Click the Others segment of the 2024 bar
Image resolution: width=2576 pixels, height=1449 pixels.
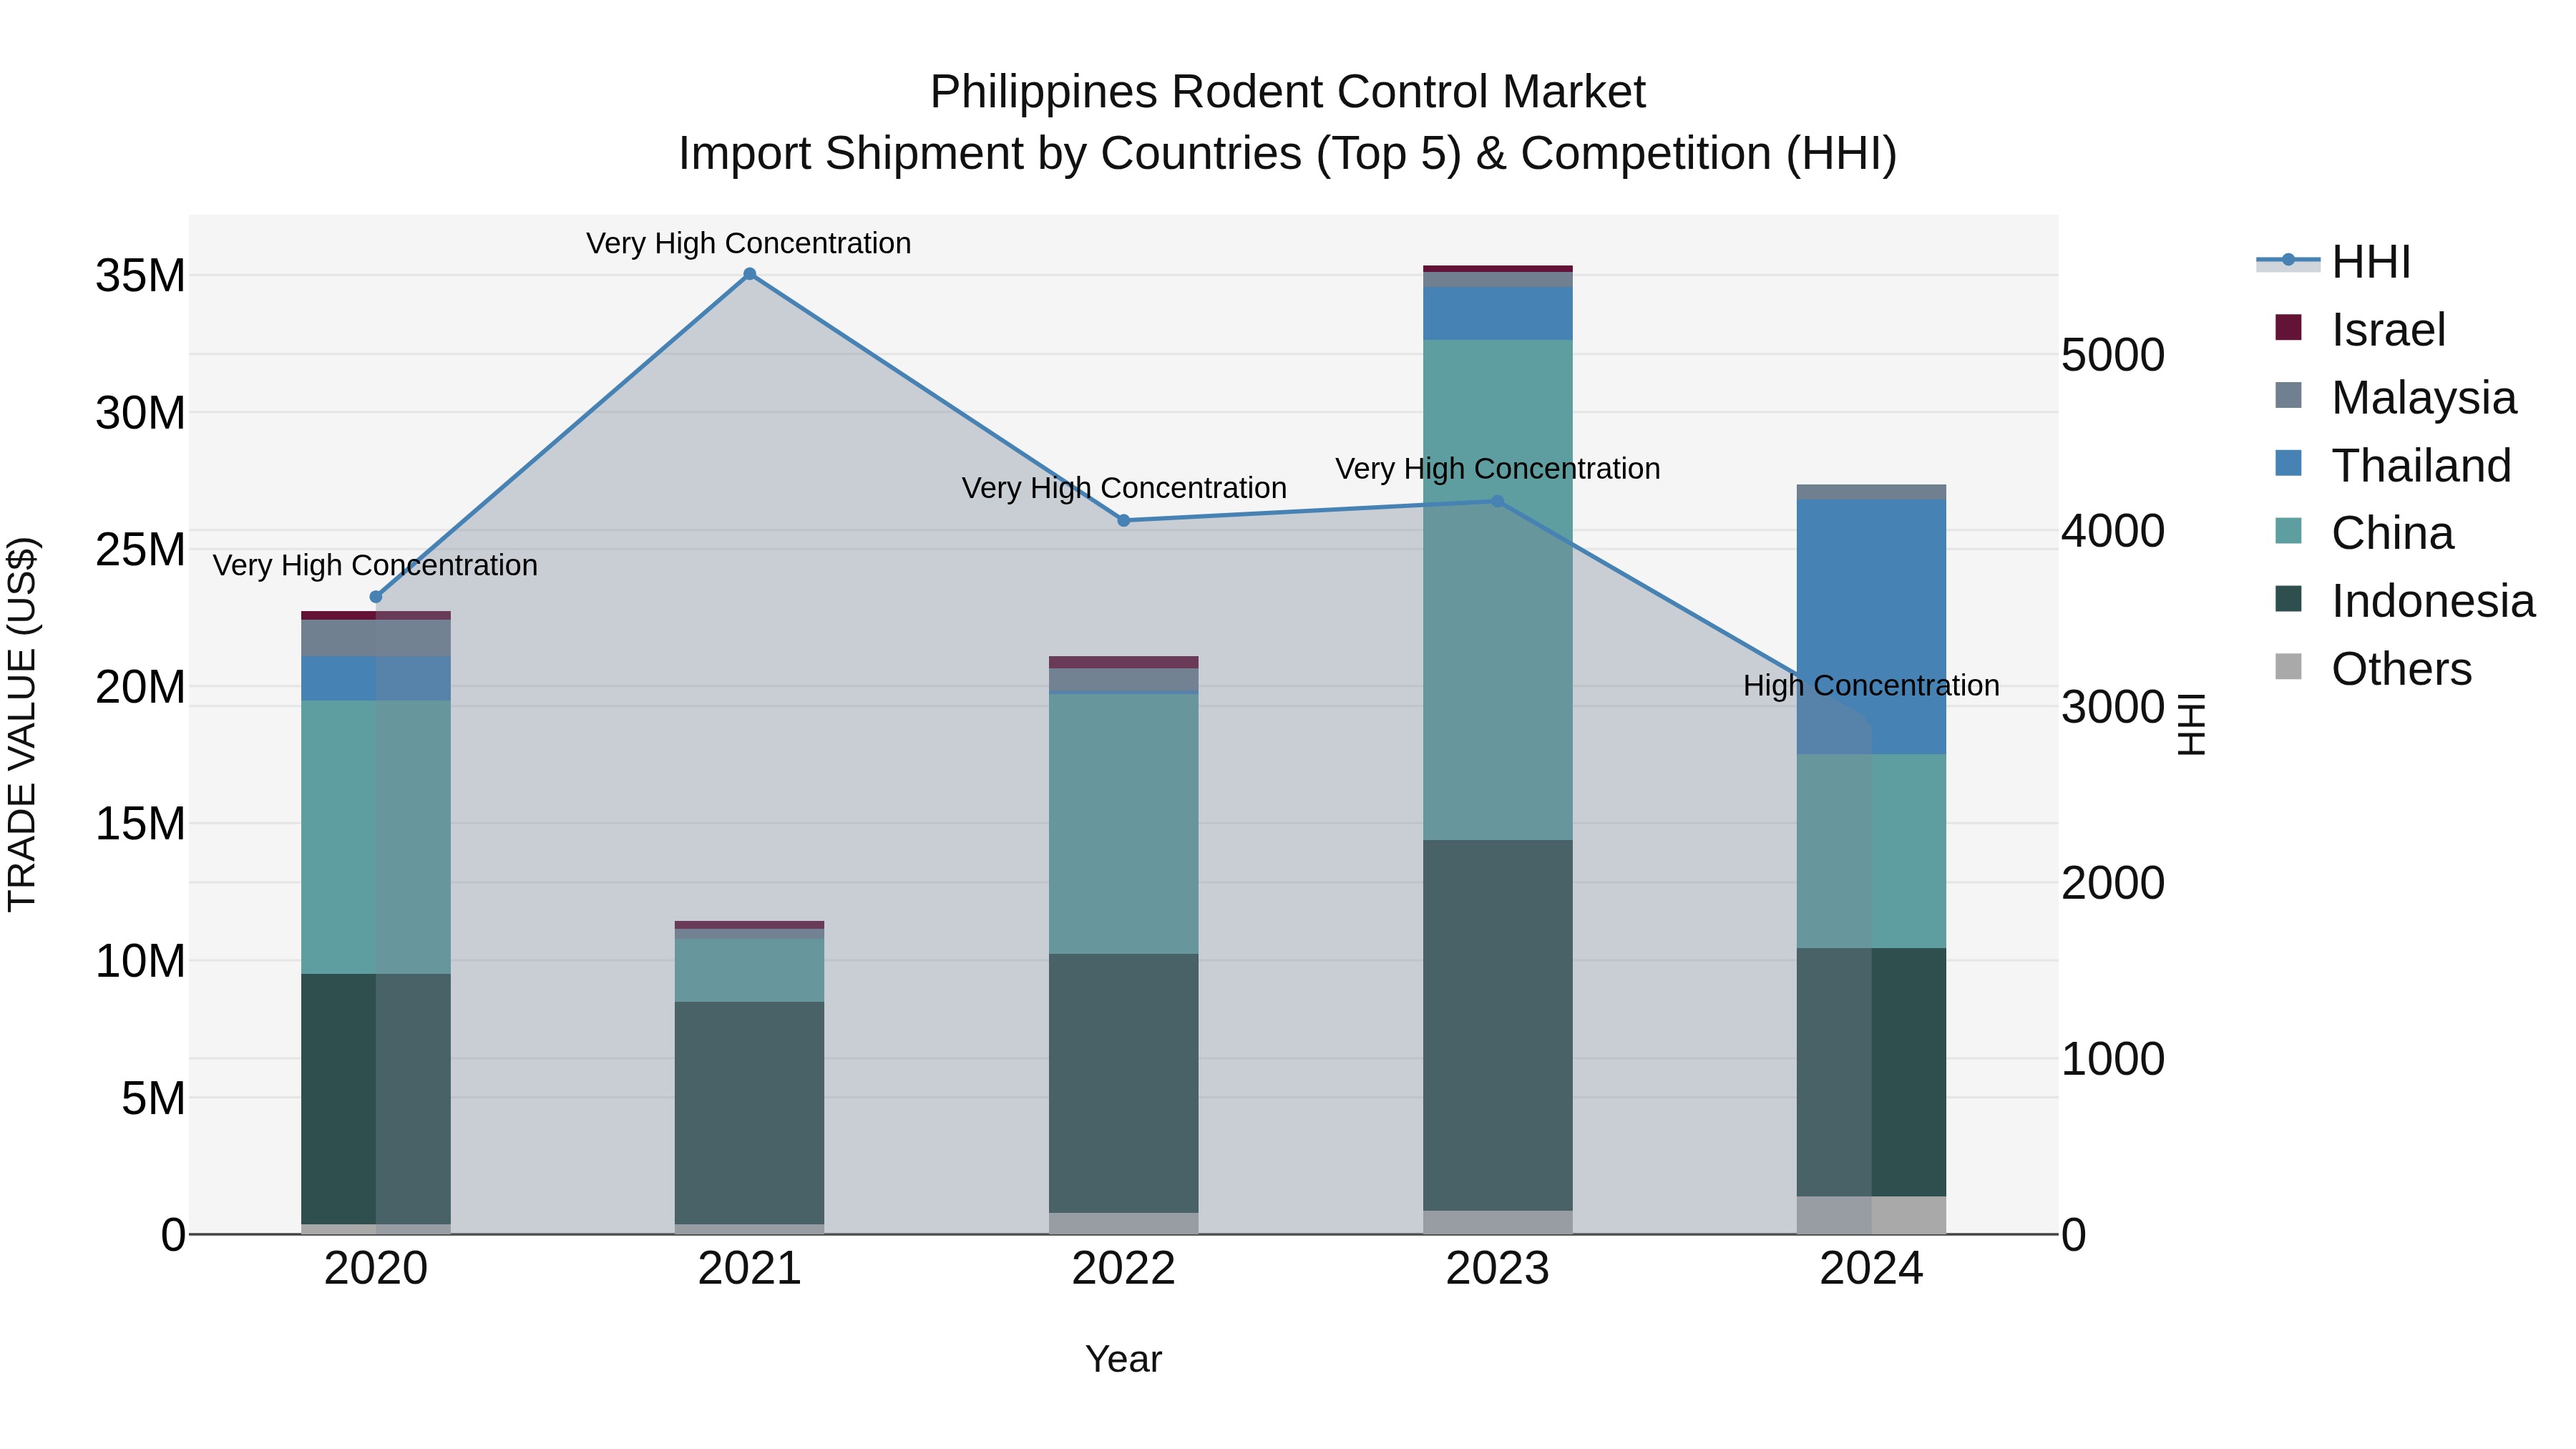coord(1872,1215)
